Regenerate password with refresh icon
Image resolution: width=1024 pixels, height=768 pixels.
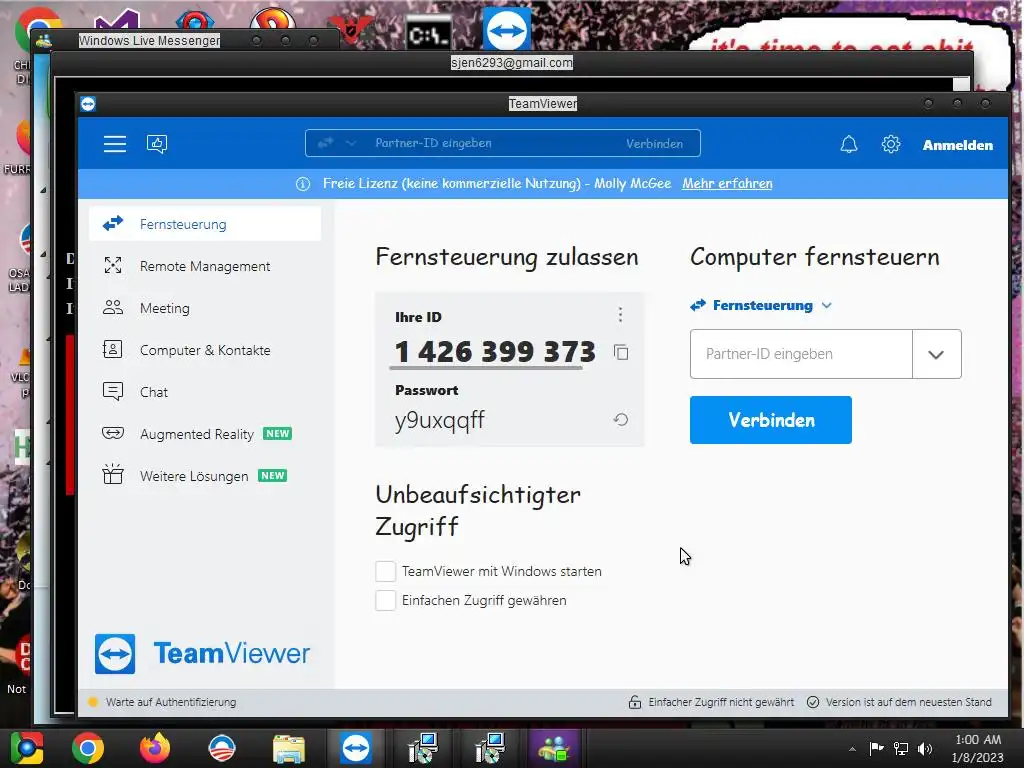click(x=621, y=420)
